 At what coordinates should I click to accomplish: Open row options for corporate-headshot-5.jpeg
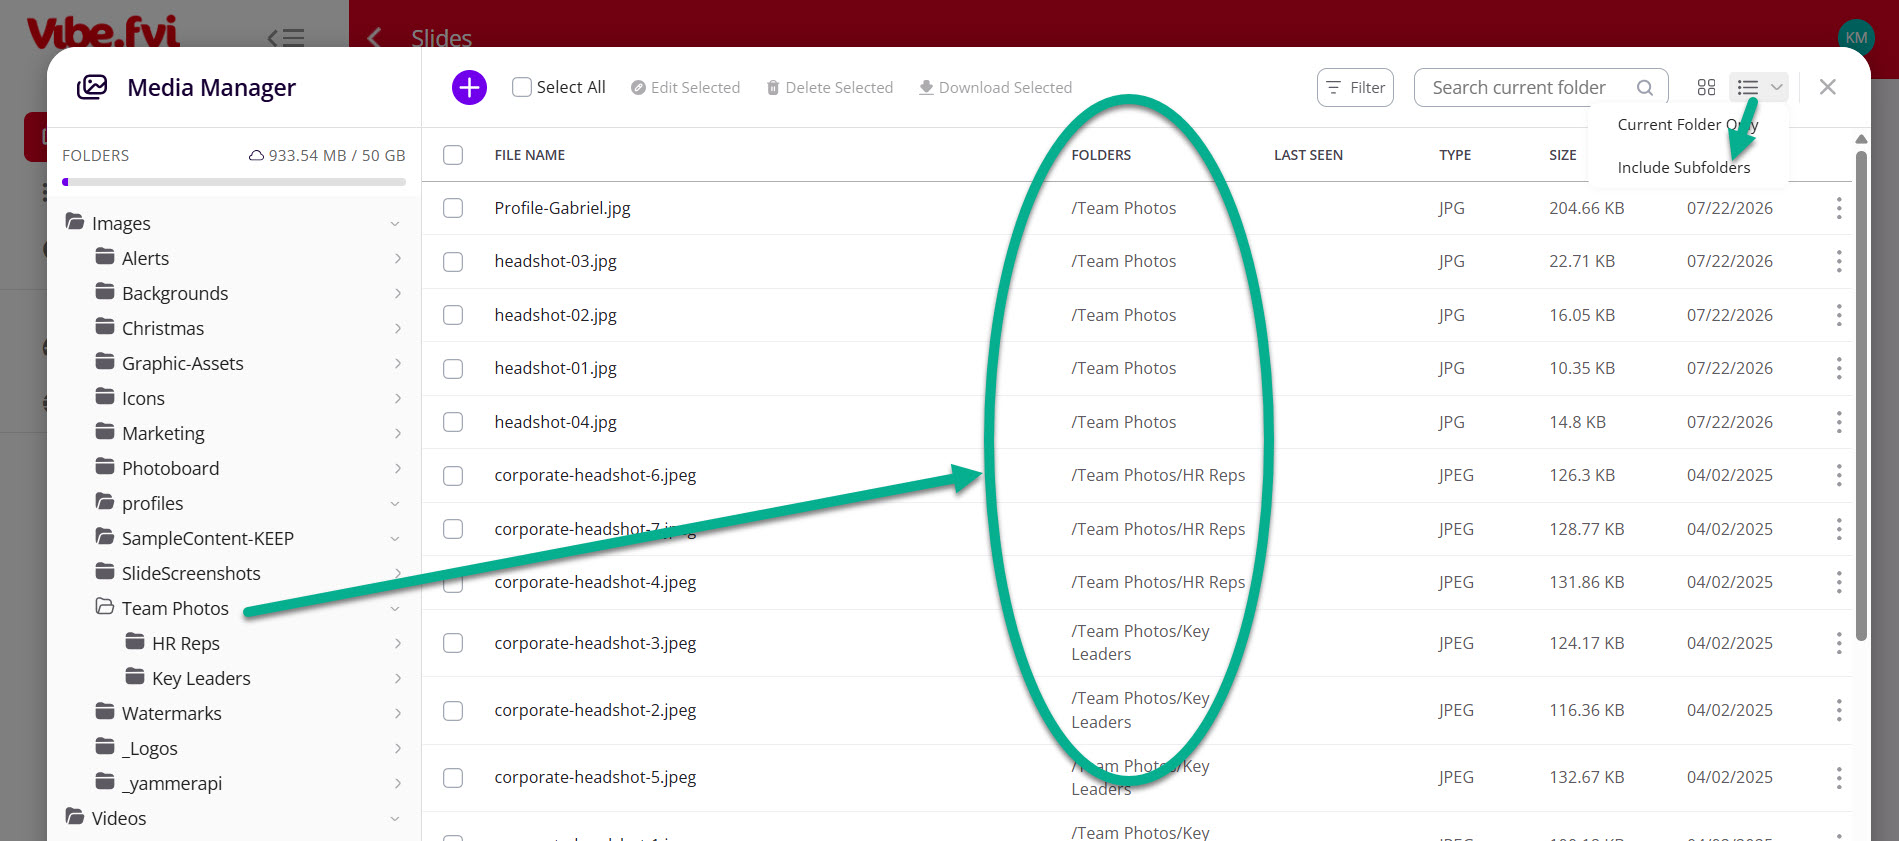point(1838,777)
